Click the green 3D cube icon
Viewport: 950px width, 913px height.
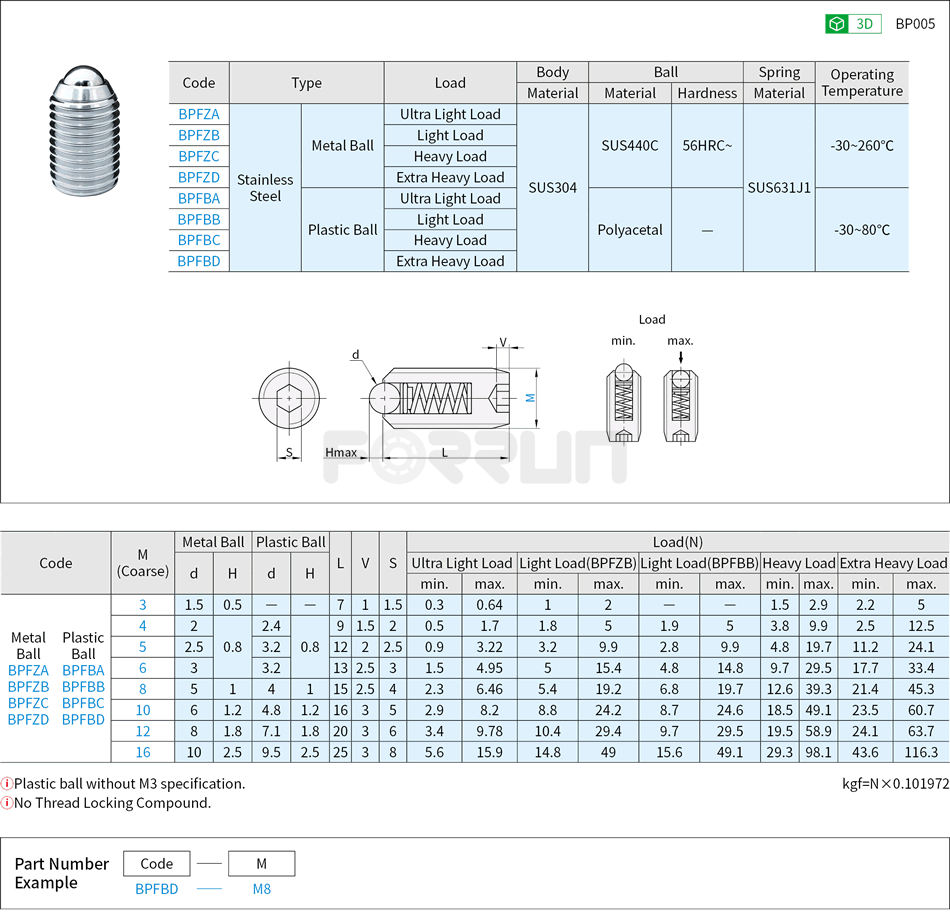coord(836,24)
